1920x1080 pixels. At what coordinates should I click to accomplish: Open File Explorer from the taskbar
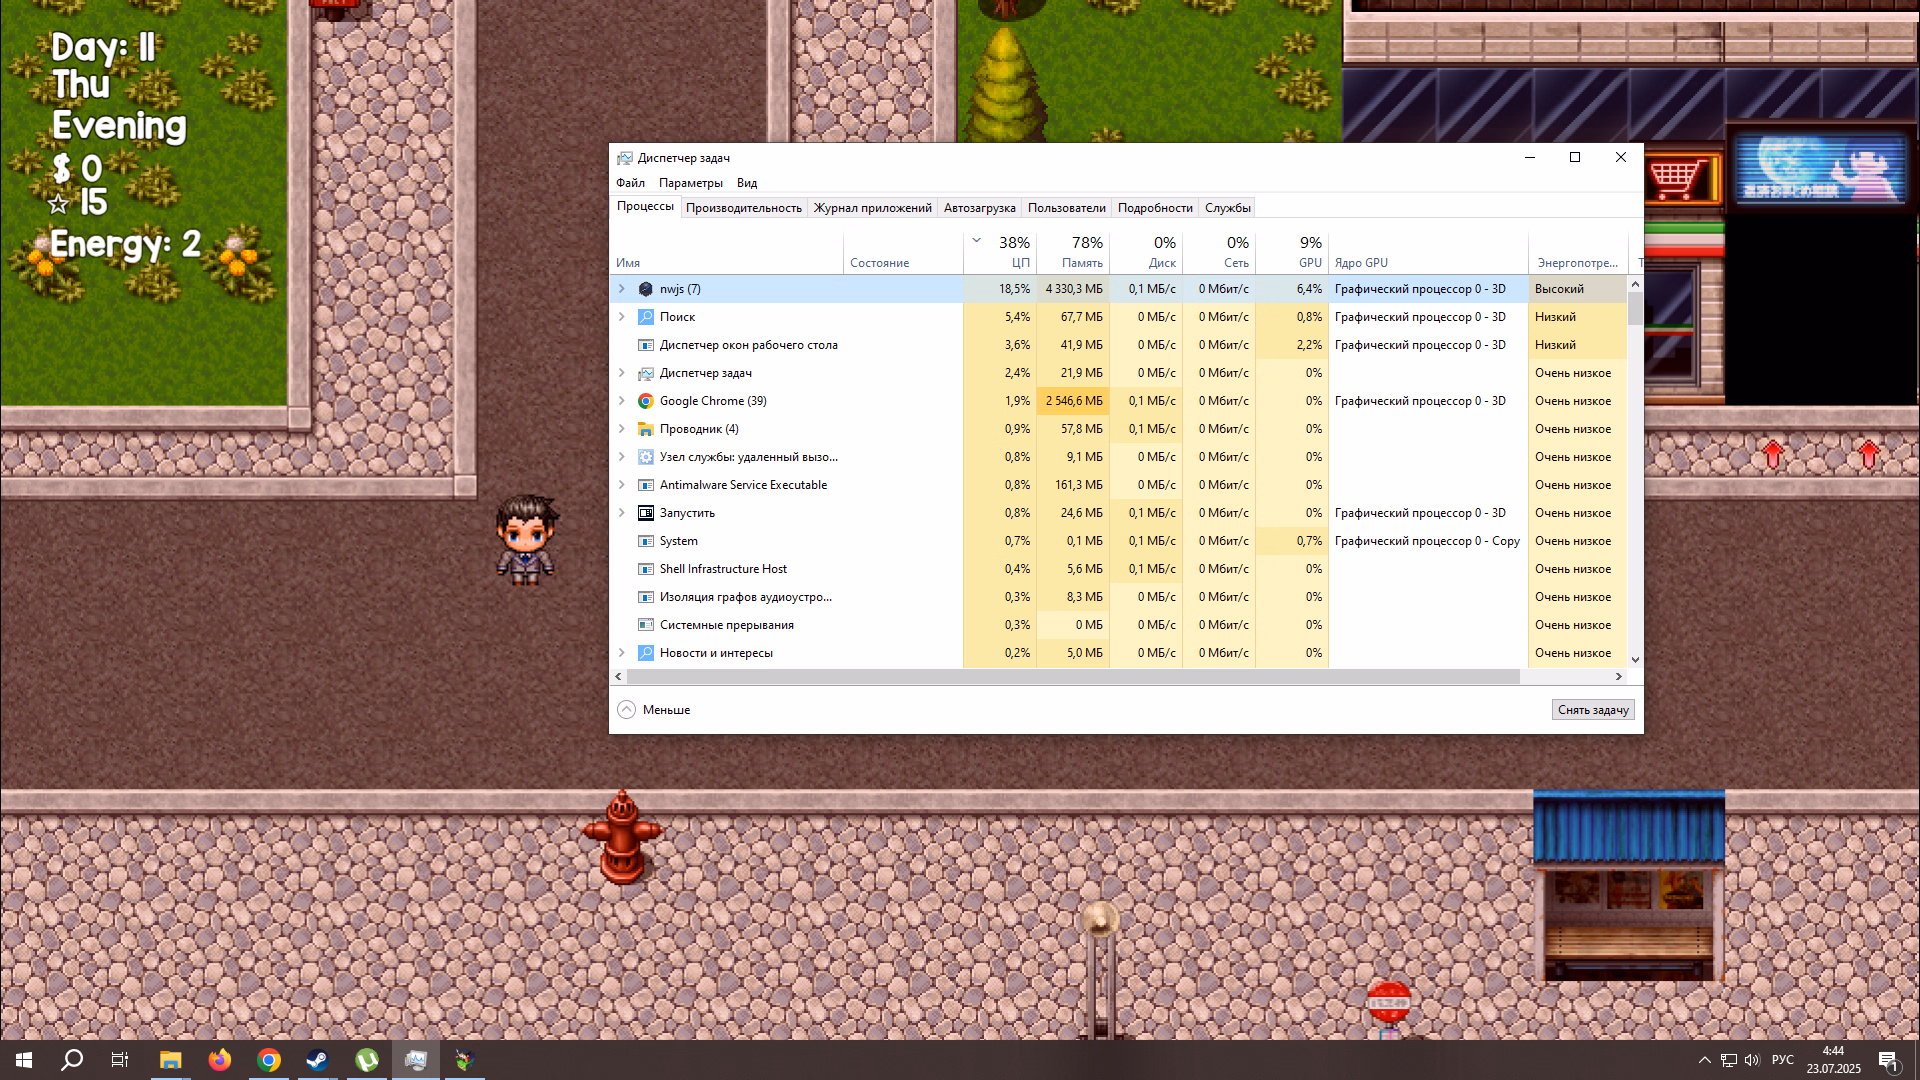(x=170, y=1060)
